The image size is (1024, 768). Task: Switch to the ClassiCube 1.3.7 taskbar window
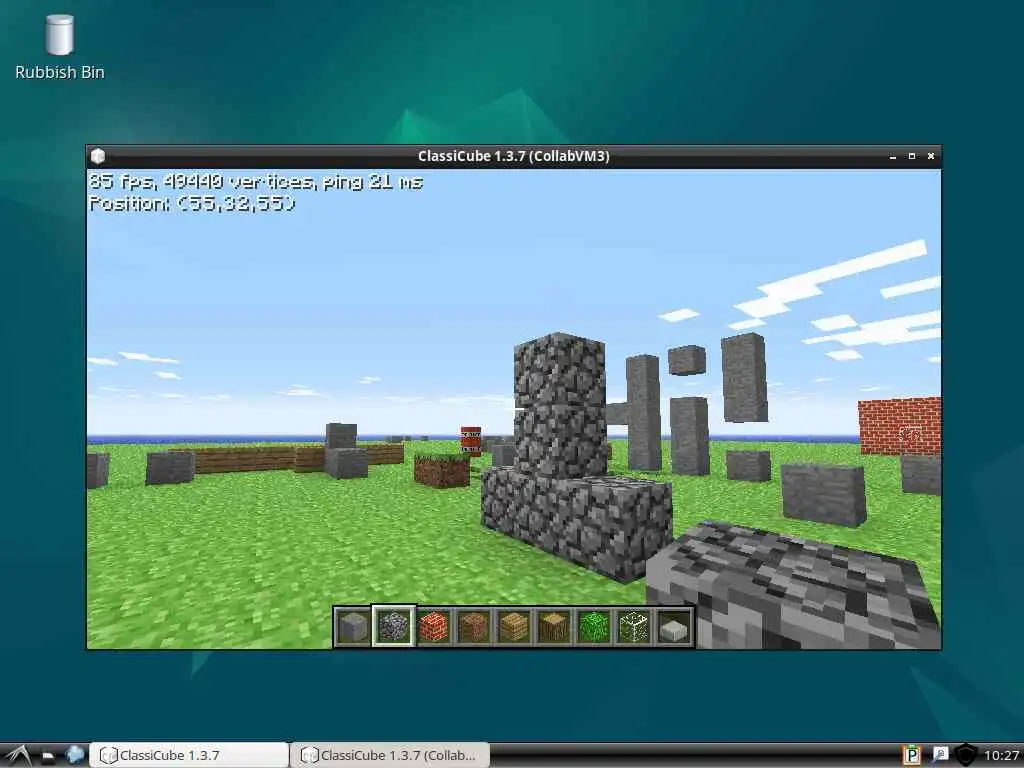[189, 755]
